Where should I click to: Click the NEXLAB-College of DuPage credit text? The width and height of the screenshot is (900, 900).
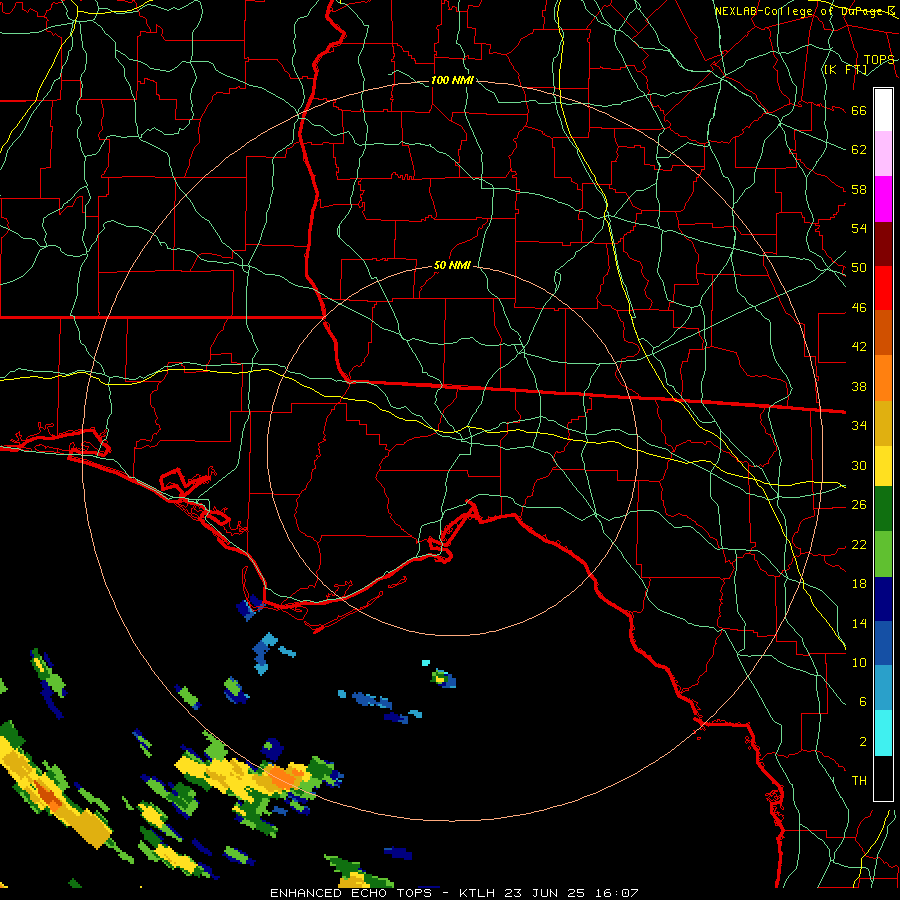tap(805, 11)
